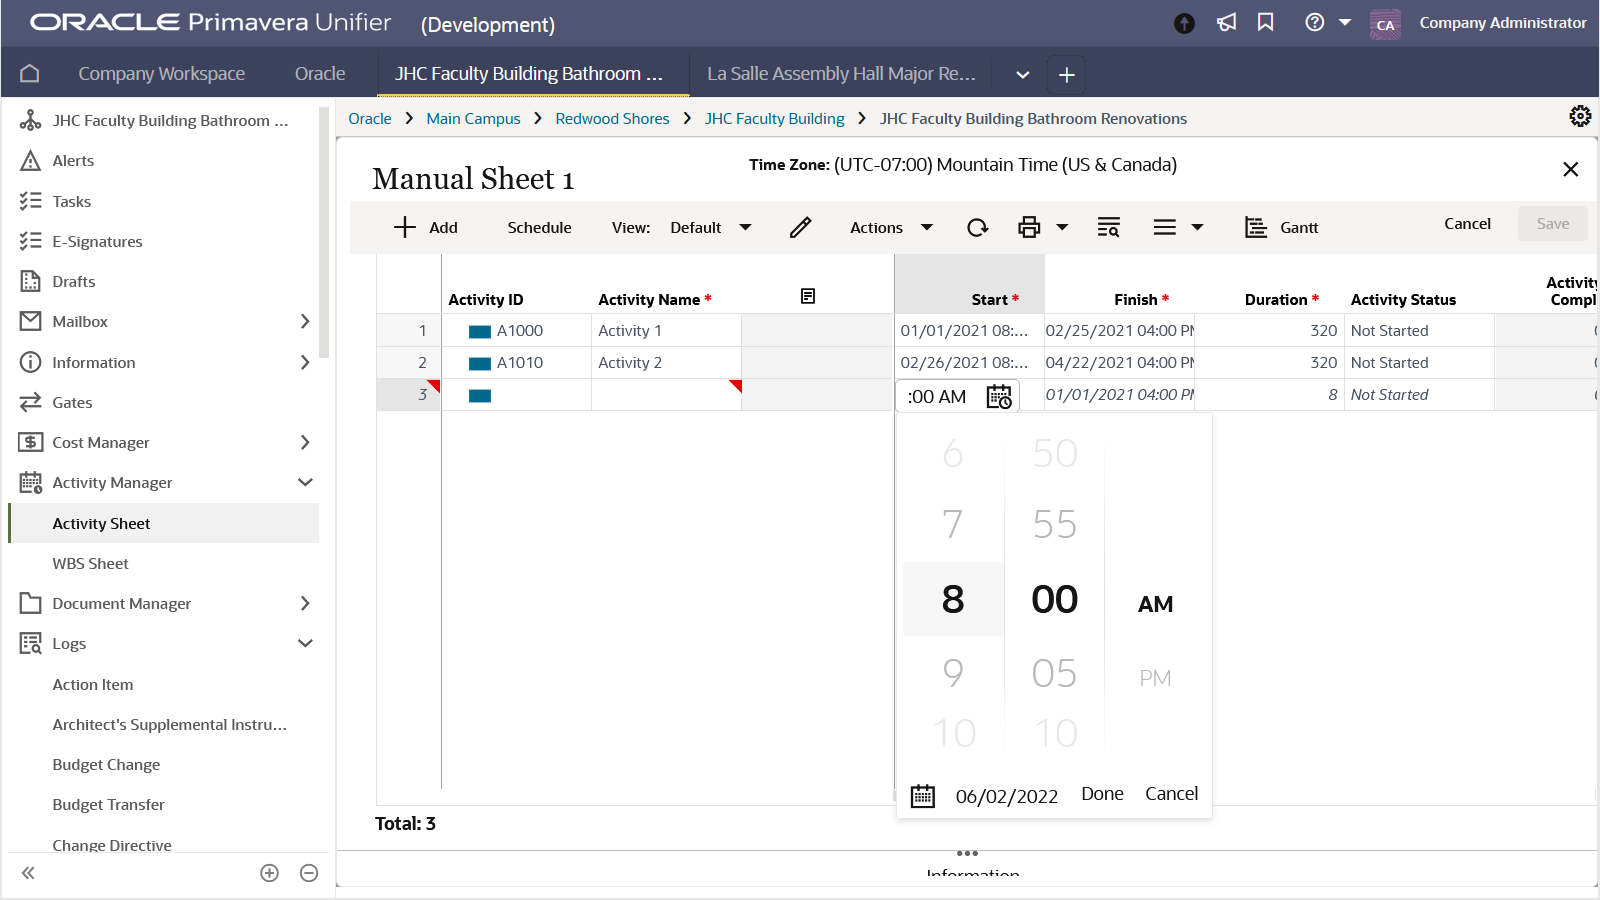This screenshot has width=1600, height=900.
Task: Open the settings gear icon
Action: (x=1580, y=116)
